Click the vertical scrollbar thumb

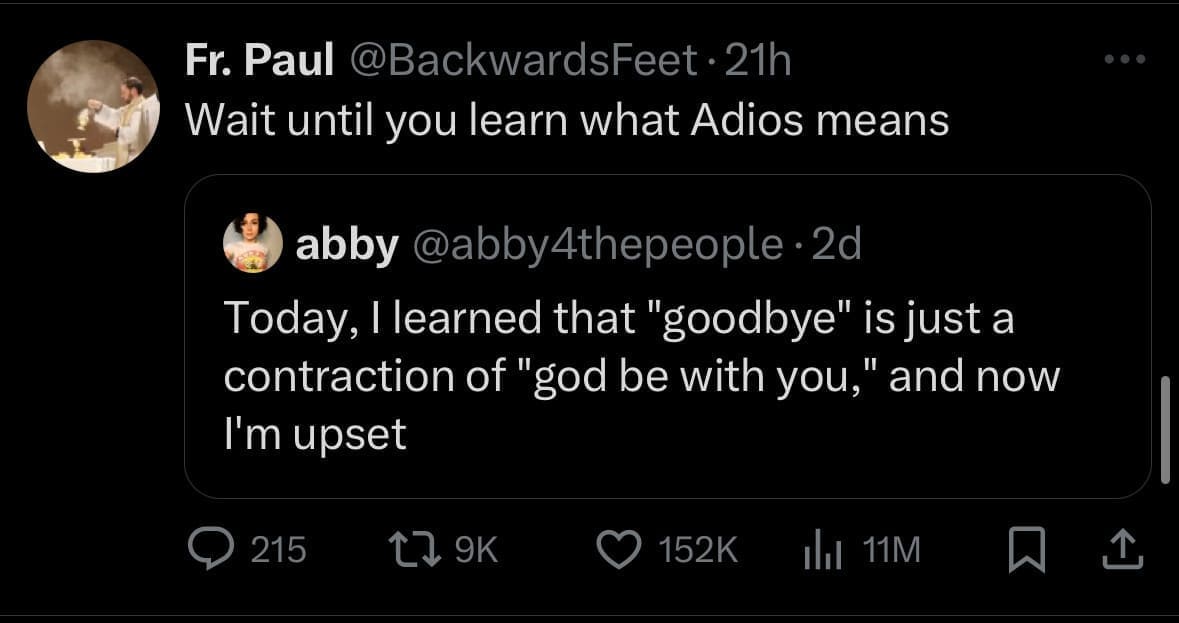1164,430
